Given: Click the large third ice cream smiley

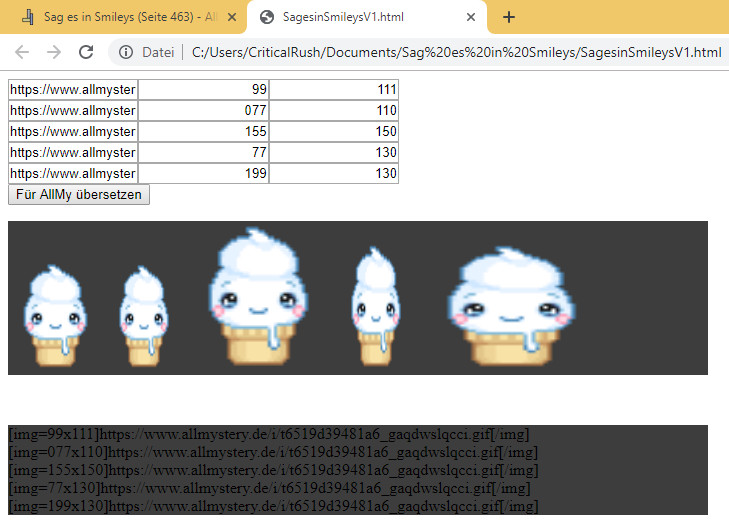Looking at the screenshot, I should (258, 296).
